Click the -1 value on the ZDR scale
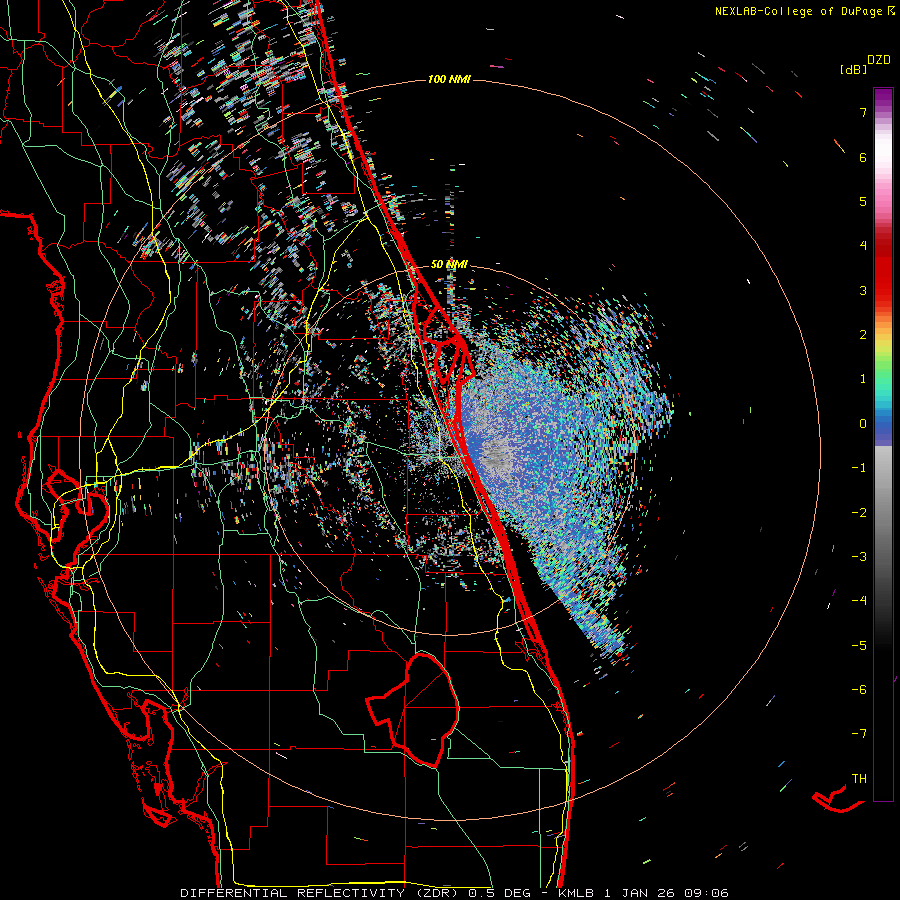This screenshot has height=900, width=900. (859, 468)
